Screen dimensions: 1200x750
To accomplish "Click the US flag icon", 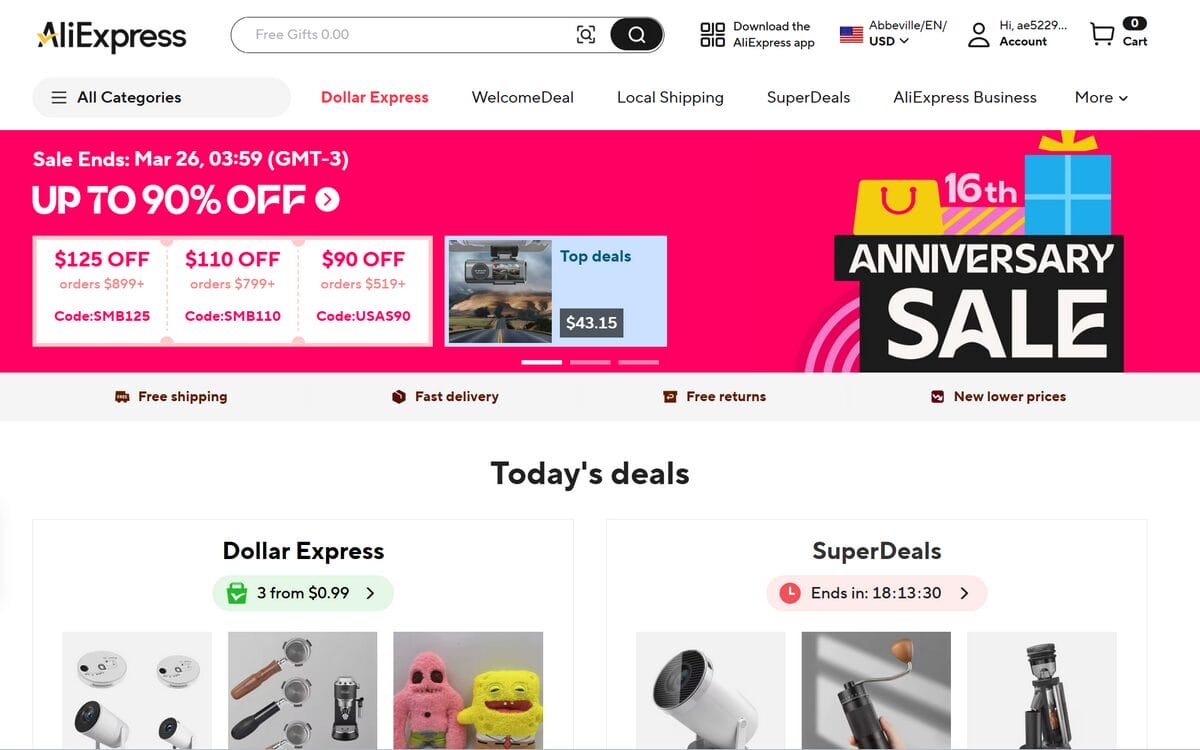I will coord(850,32).
